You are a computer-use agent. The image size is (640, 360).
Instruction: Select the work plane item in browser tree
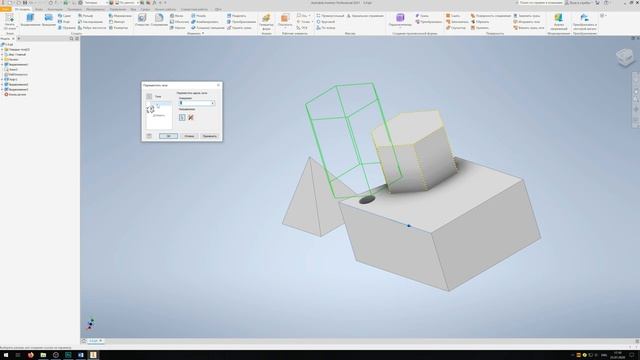pos(16,74)
